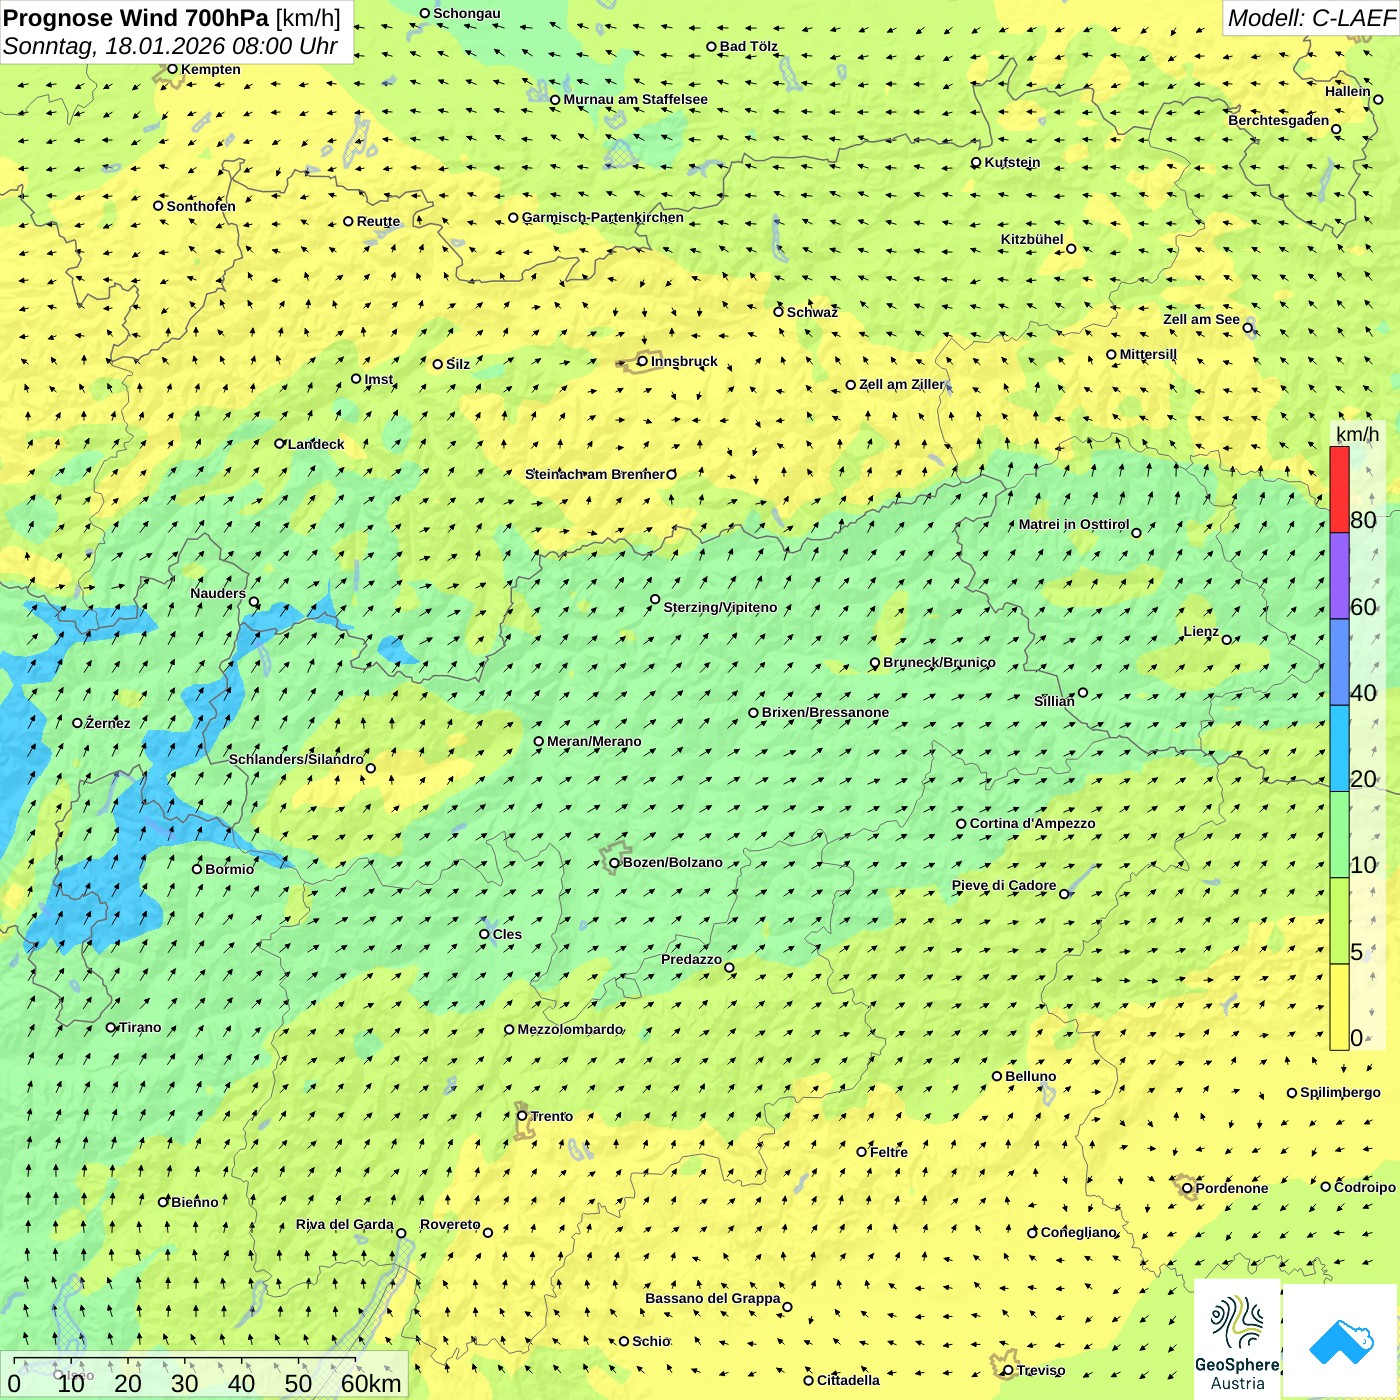Viewport: 1400px width, 1400px height.
Task: Click the Bozen/Bolzano city marker
Action: [614, 862]
